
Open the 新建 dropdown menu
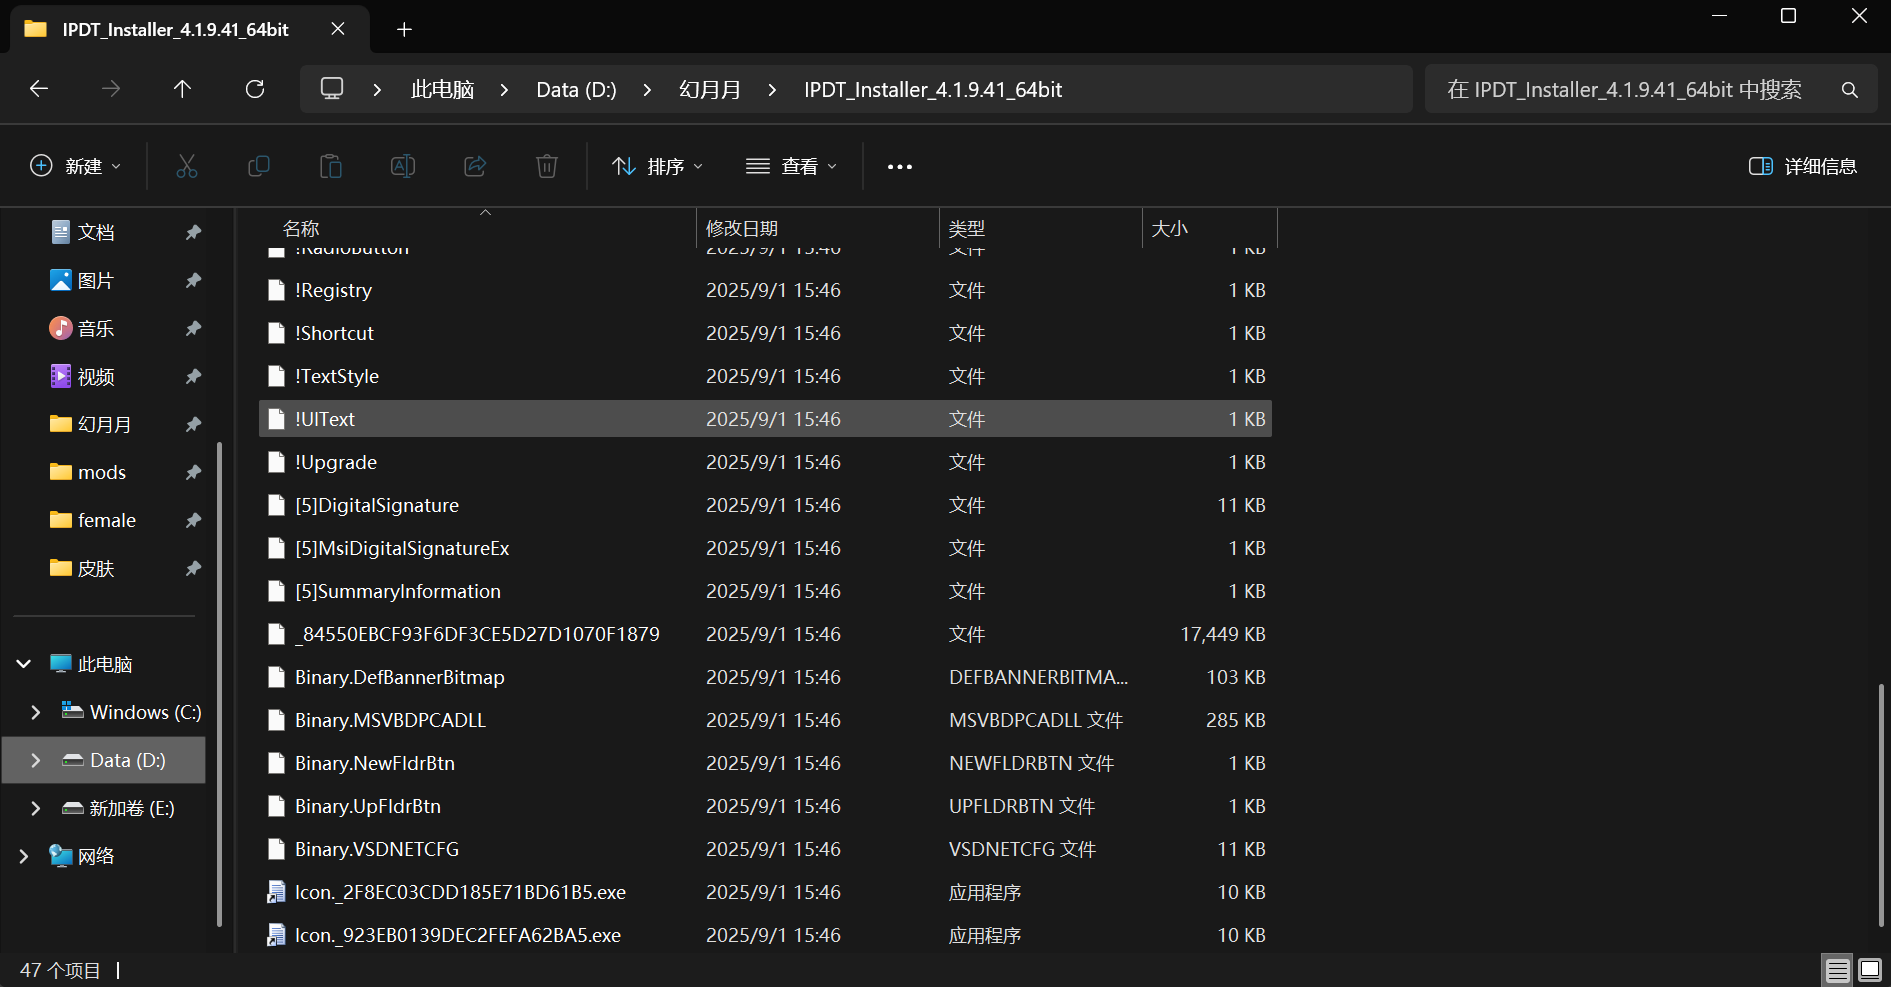(76, 166)
